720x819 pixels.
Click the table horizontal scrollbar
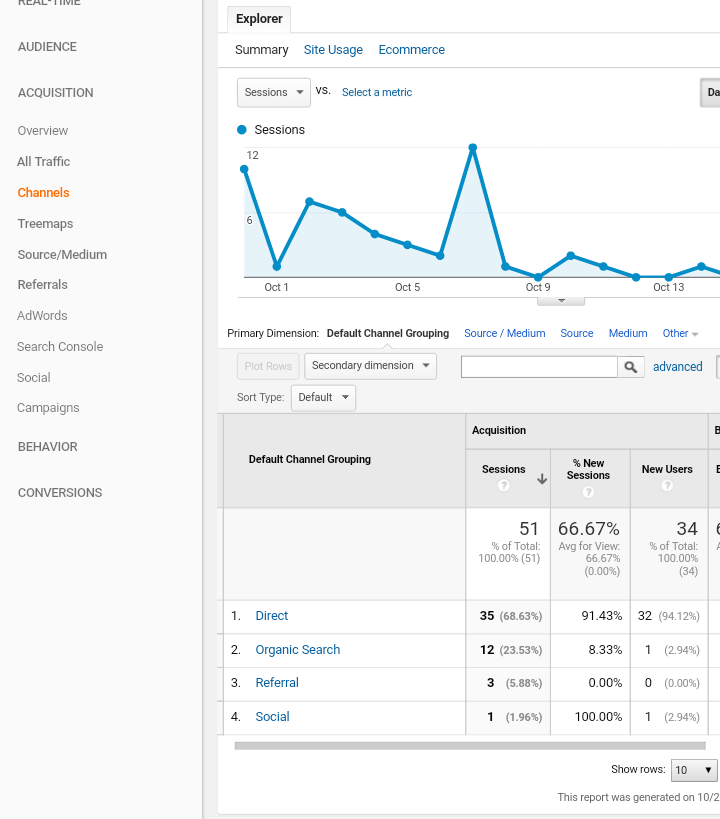point(470,745)
